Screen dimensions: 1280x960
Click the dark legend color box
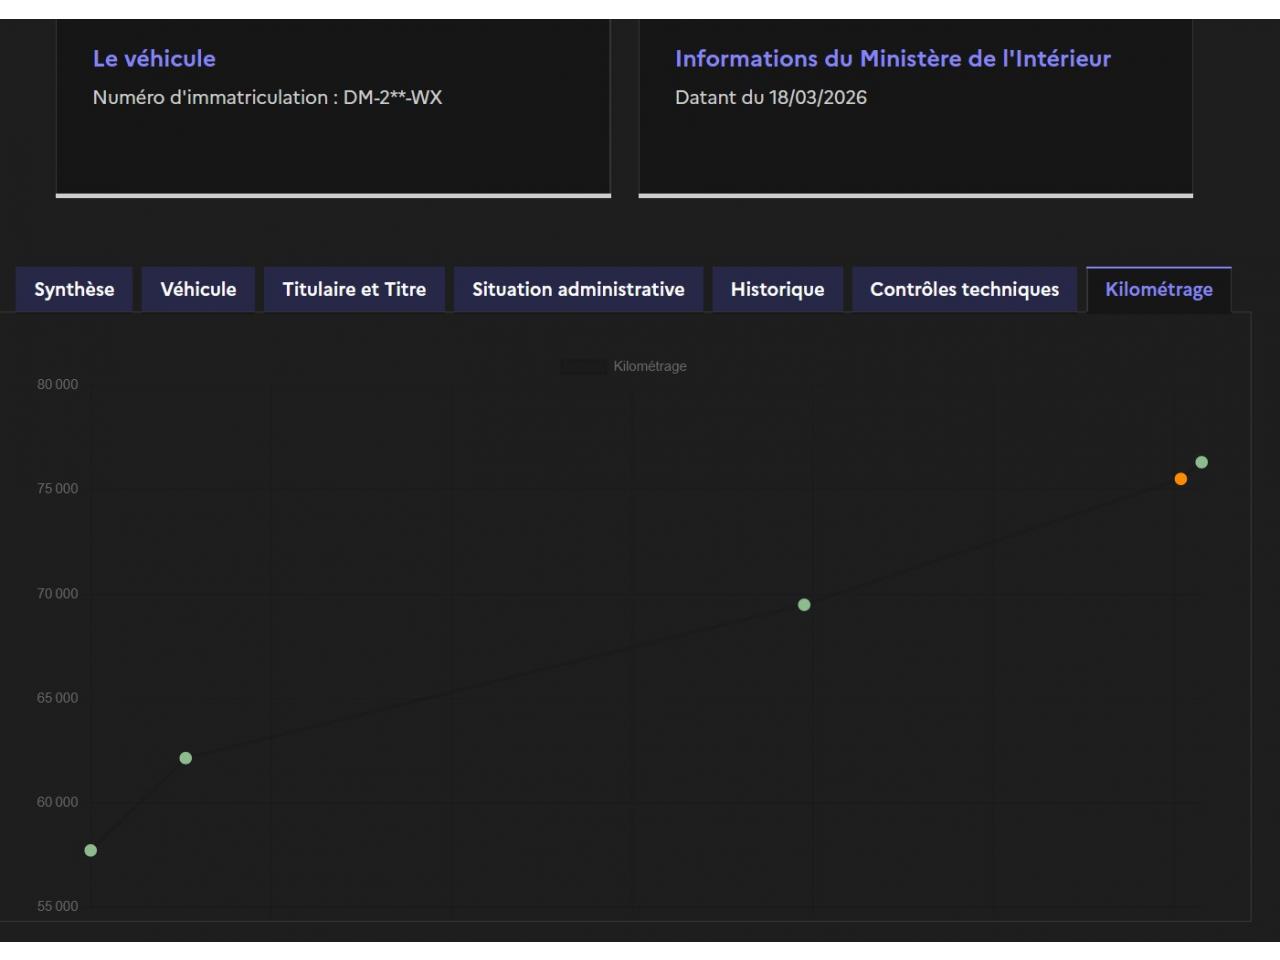tap(583, 367)
